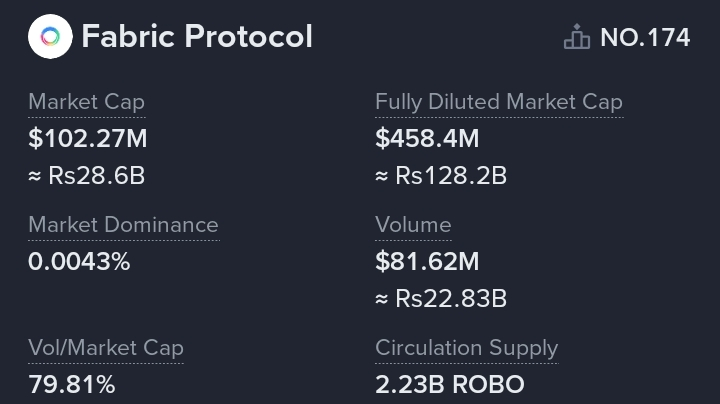Click the Circulation Supply label
This screenshot has width=720, height=404.
click(x=466, y=348)
